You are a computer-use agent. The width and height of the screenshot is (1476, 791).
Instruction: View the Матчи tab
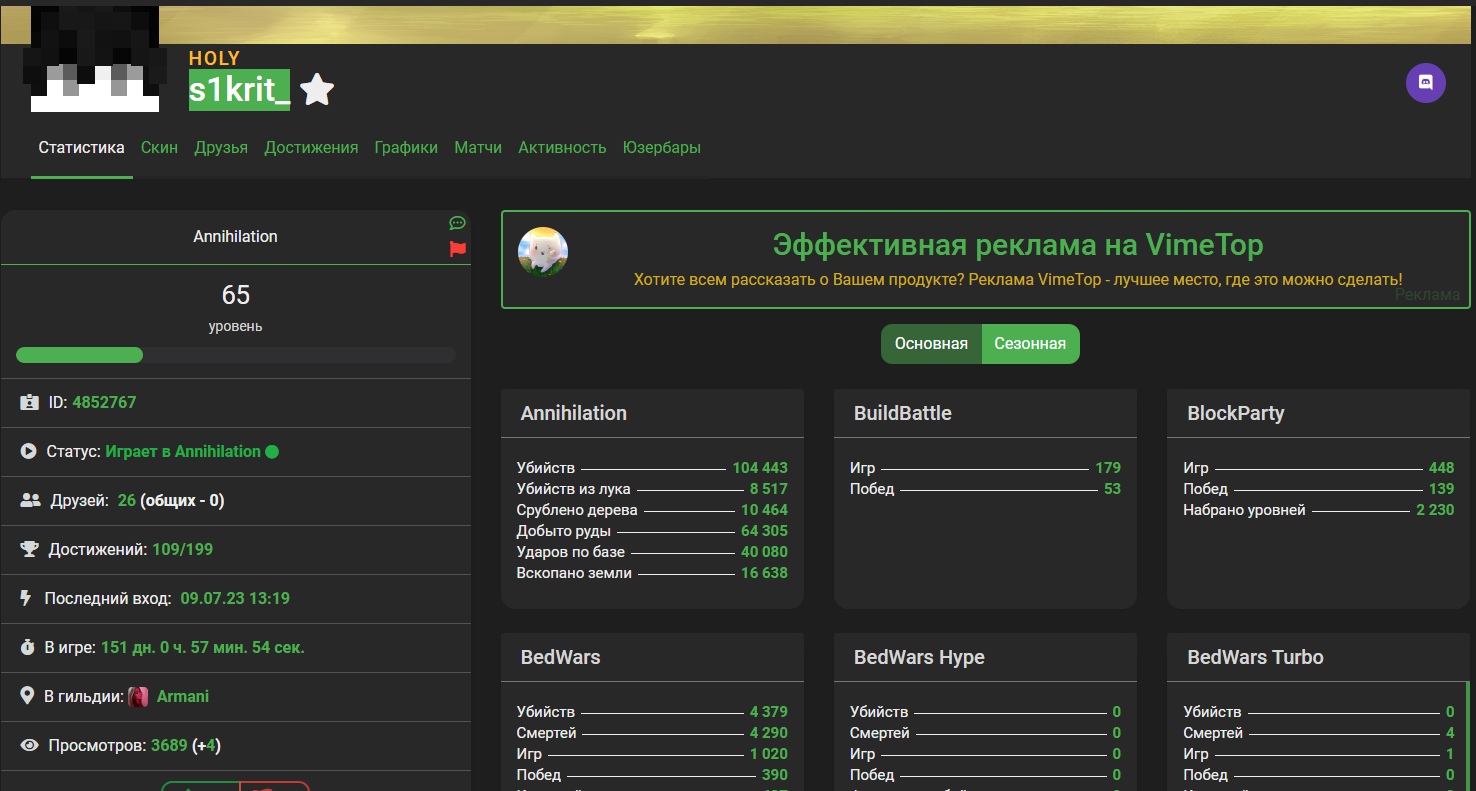(478, 148)
